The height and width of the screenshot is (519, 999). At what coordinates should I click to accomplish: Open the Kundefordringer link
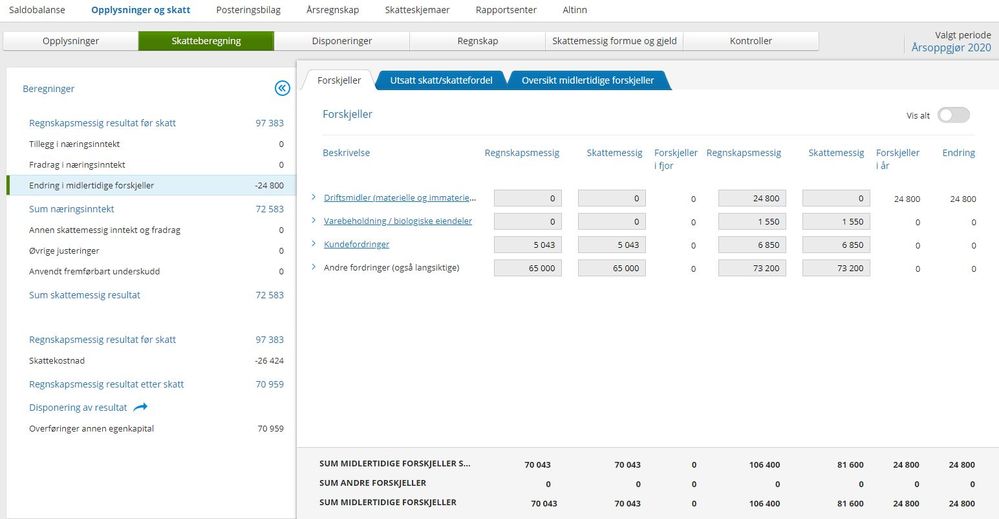click(356, 244)
